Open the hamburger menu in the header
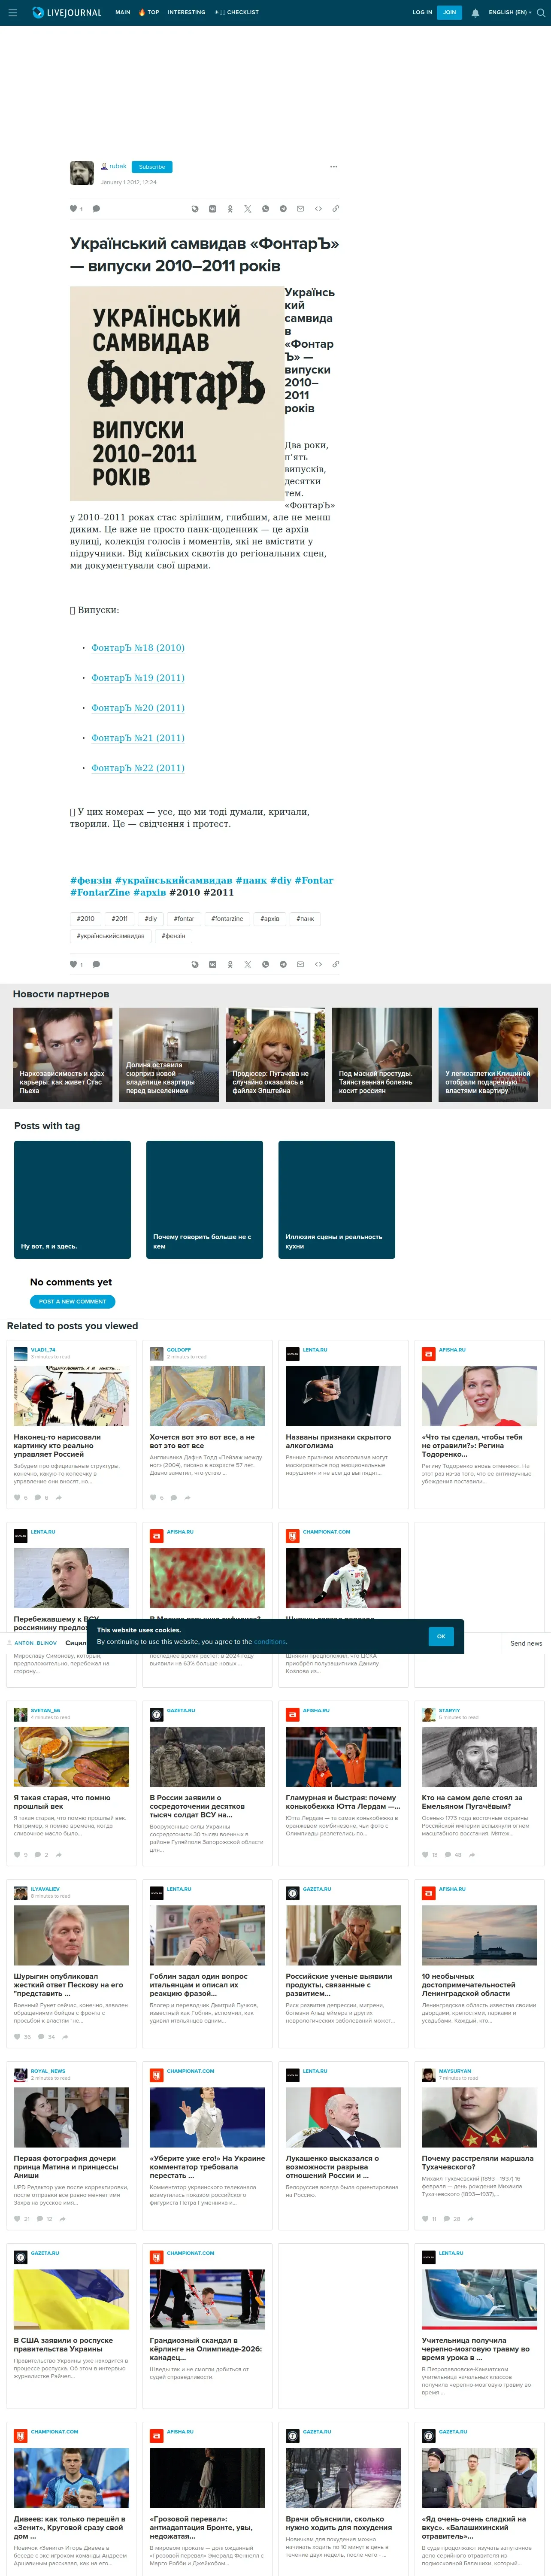The width and height of the screenshot is (551, 2576). (x=12, y=13)
